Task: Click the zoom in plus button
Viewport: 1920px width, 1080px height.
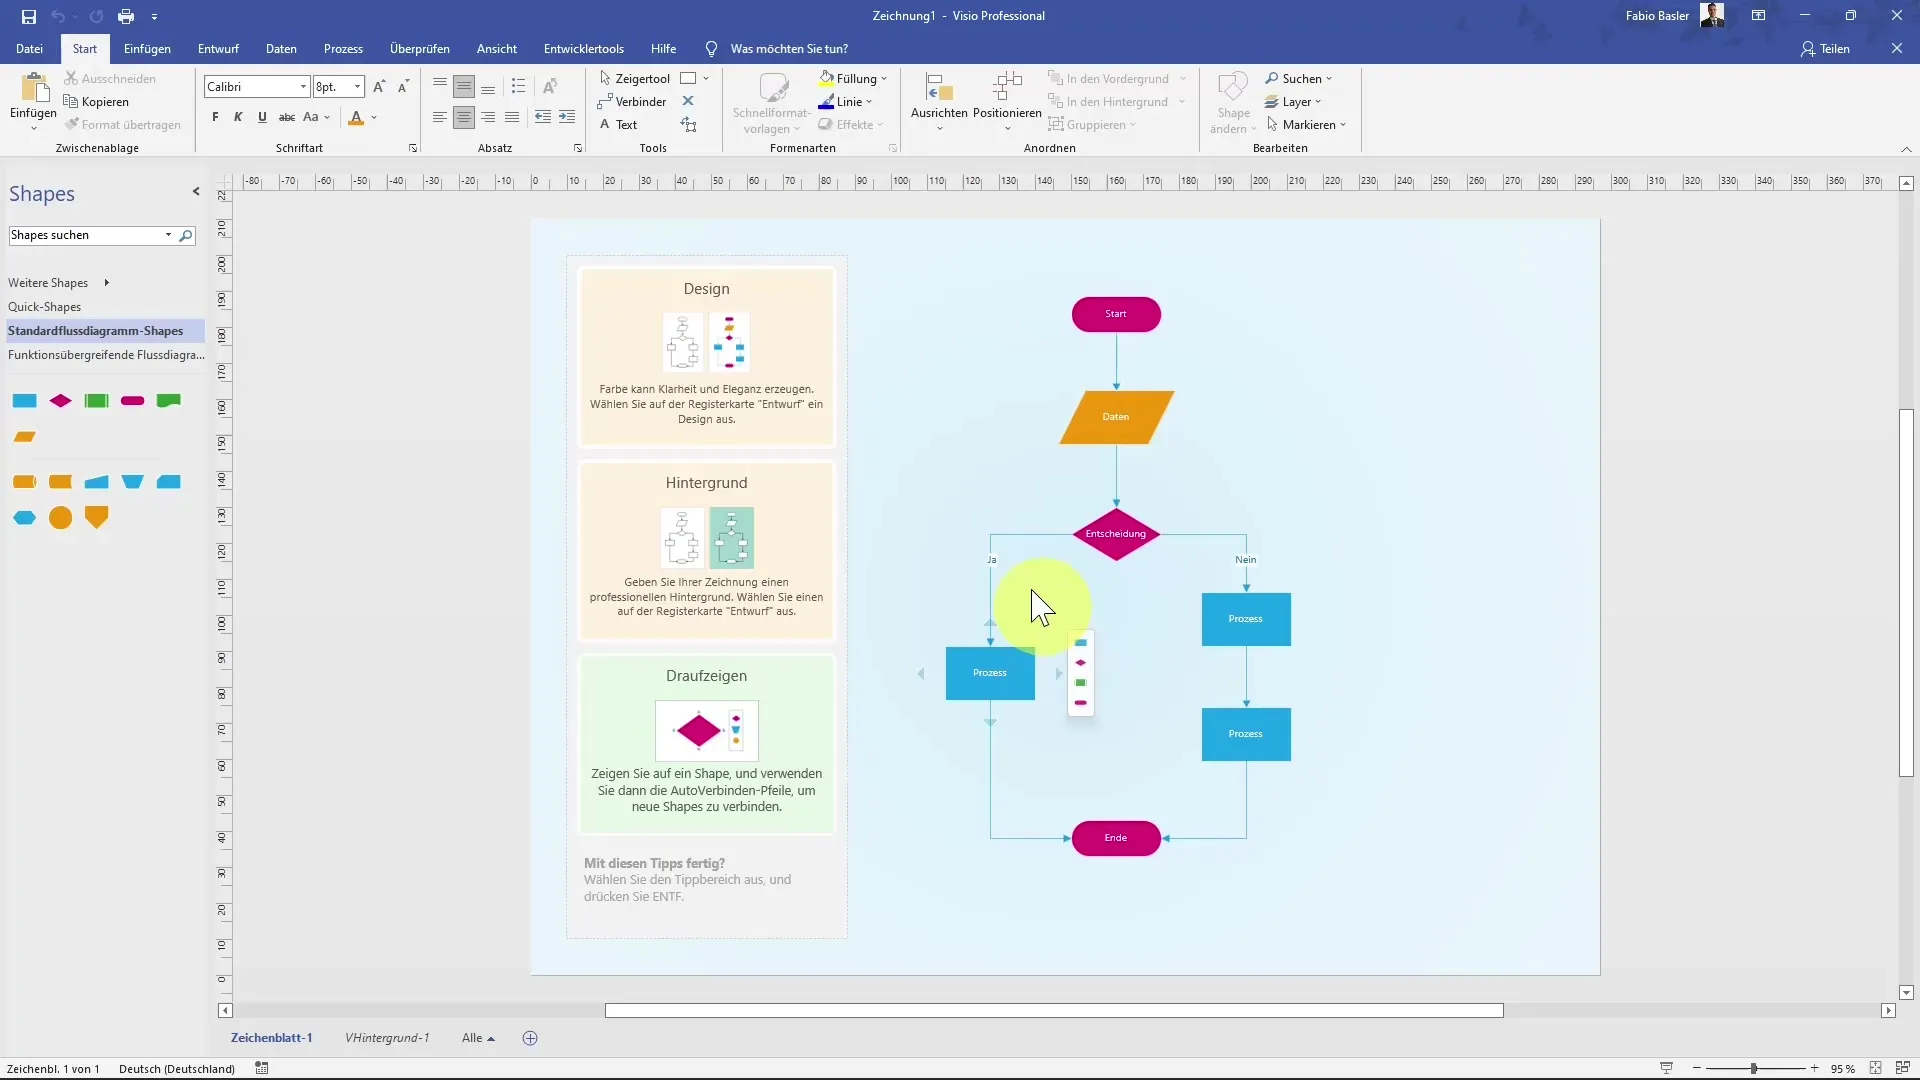Action: 1815,1068
